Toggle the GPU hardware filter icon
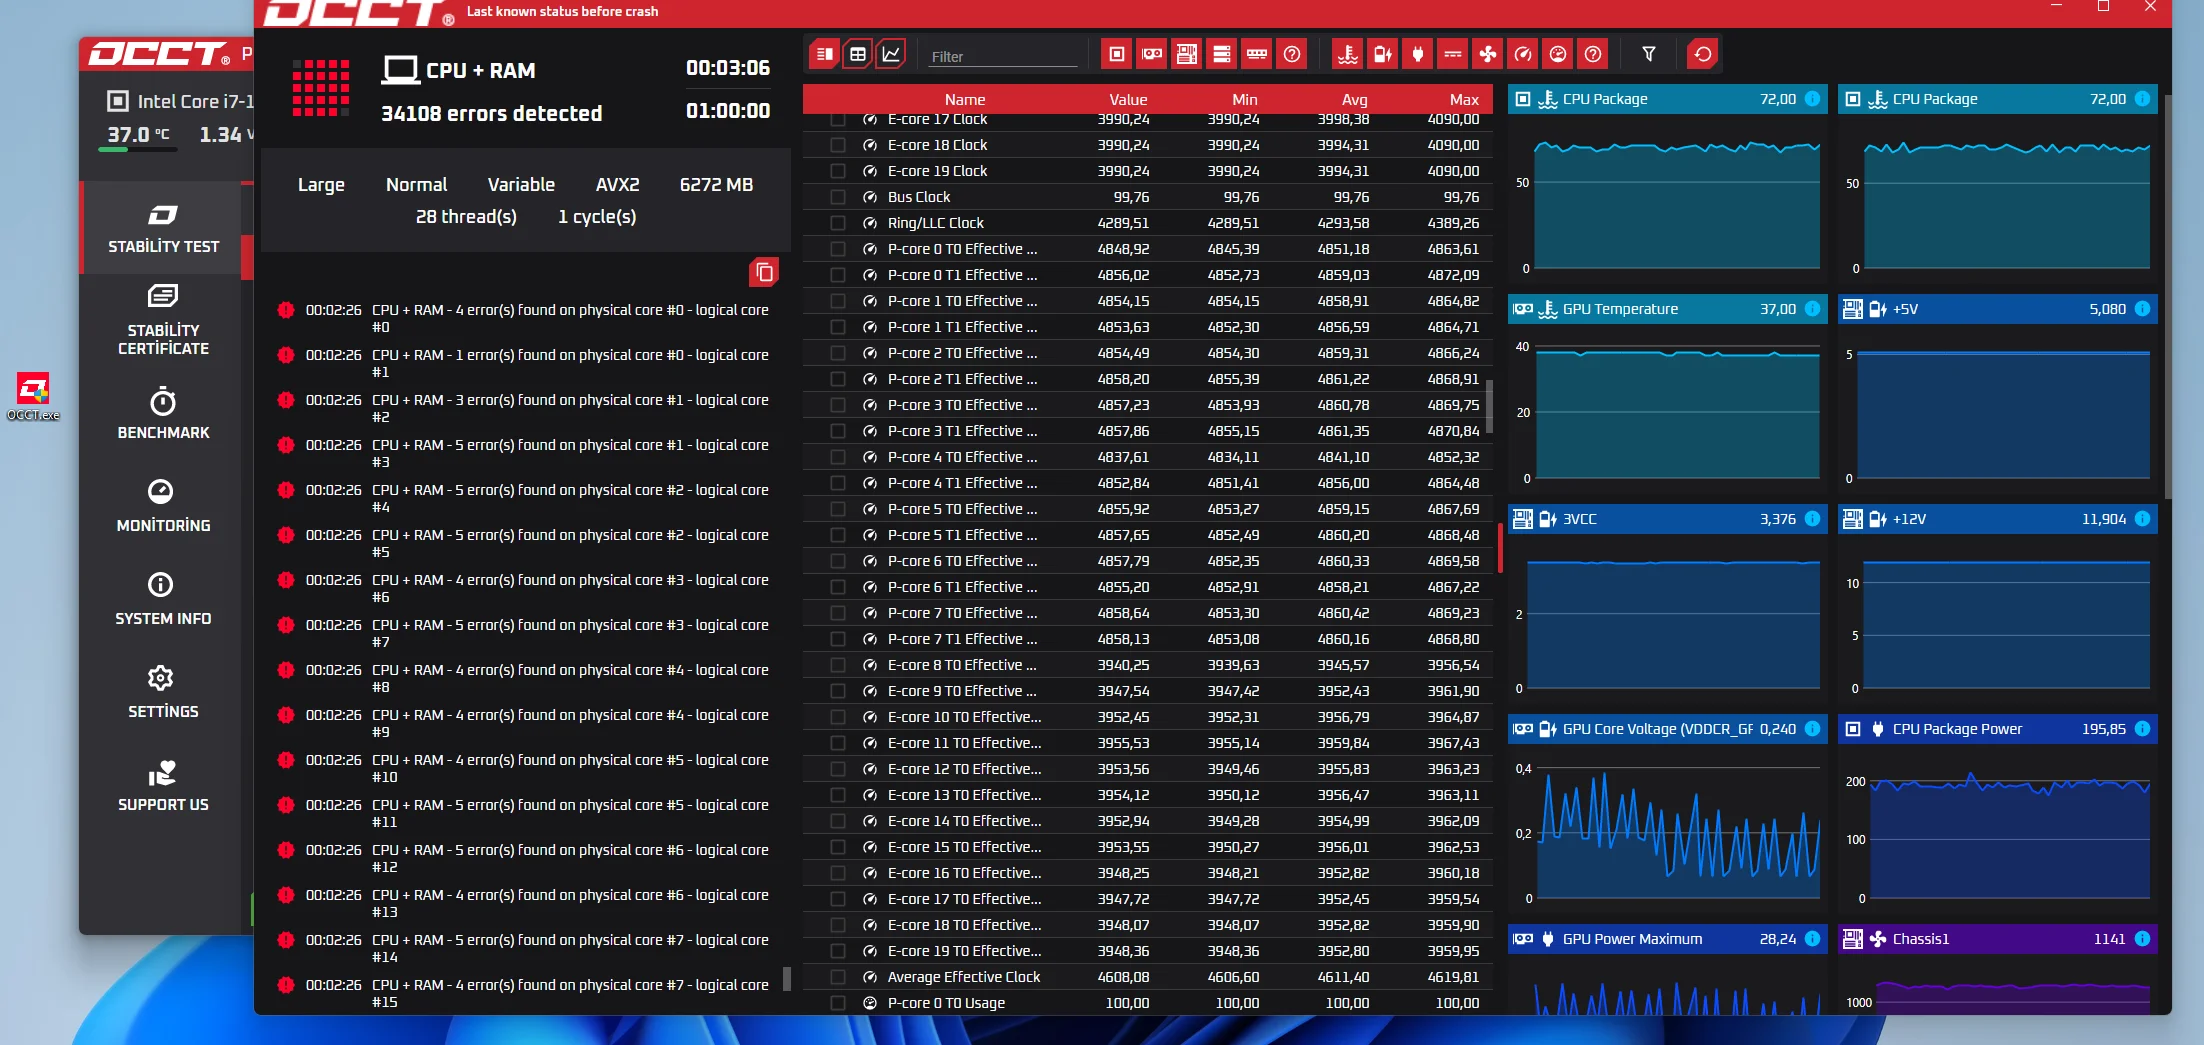 [1152, 54]
